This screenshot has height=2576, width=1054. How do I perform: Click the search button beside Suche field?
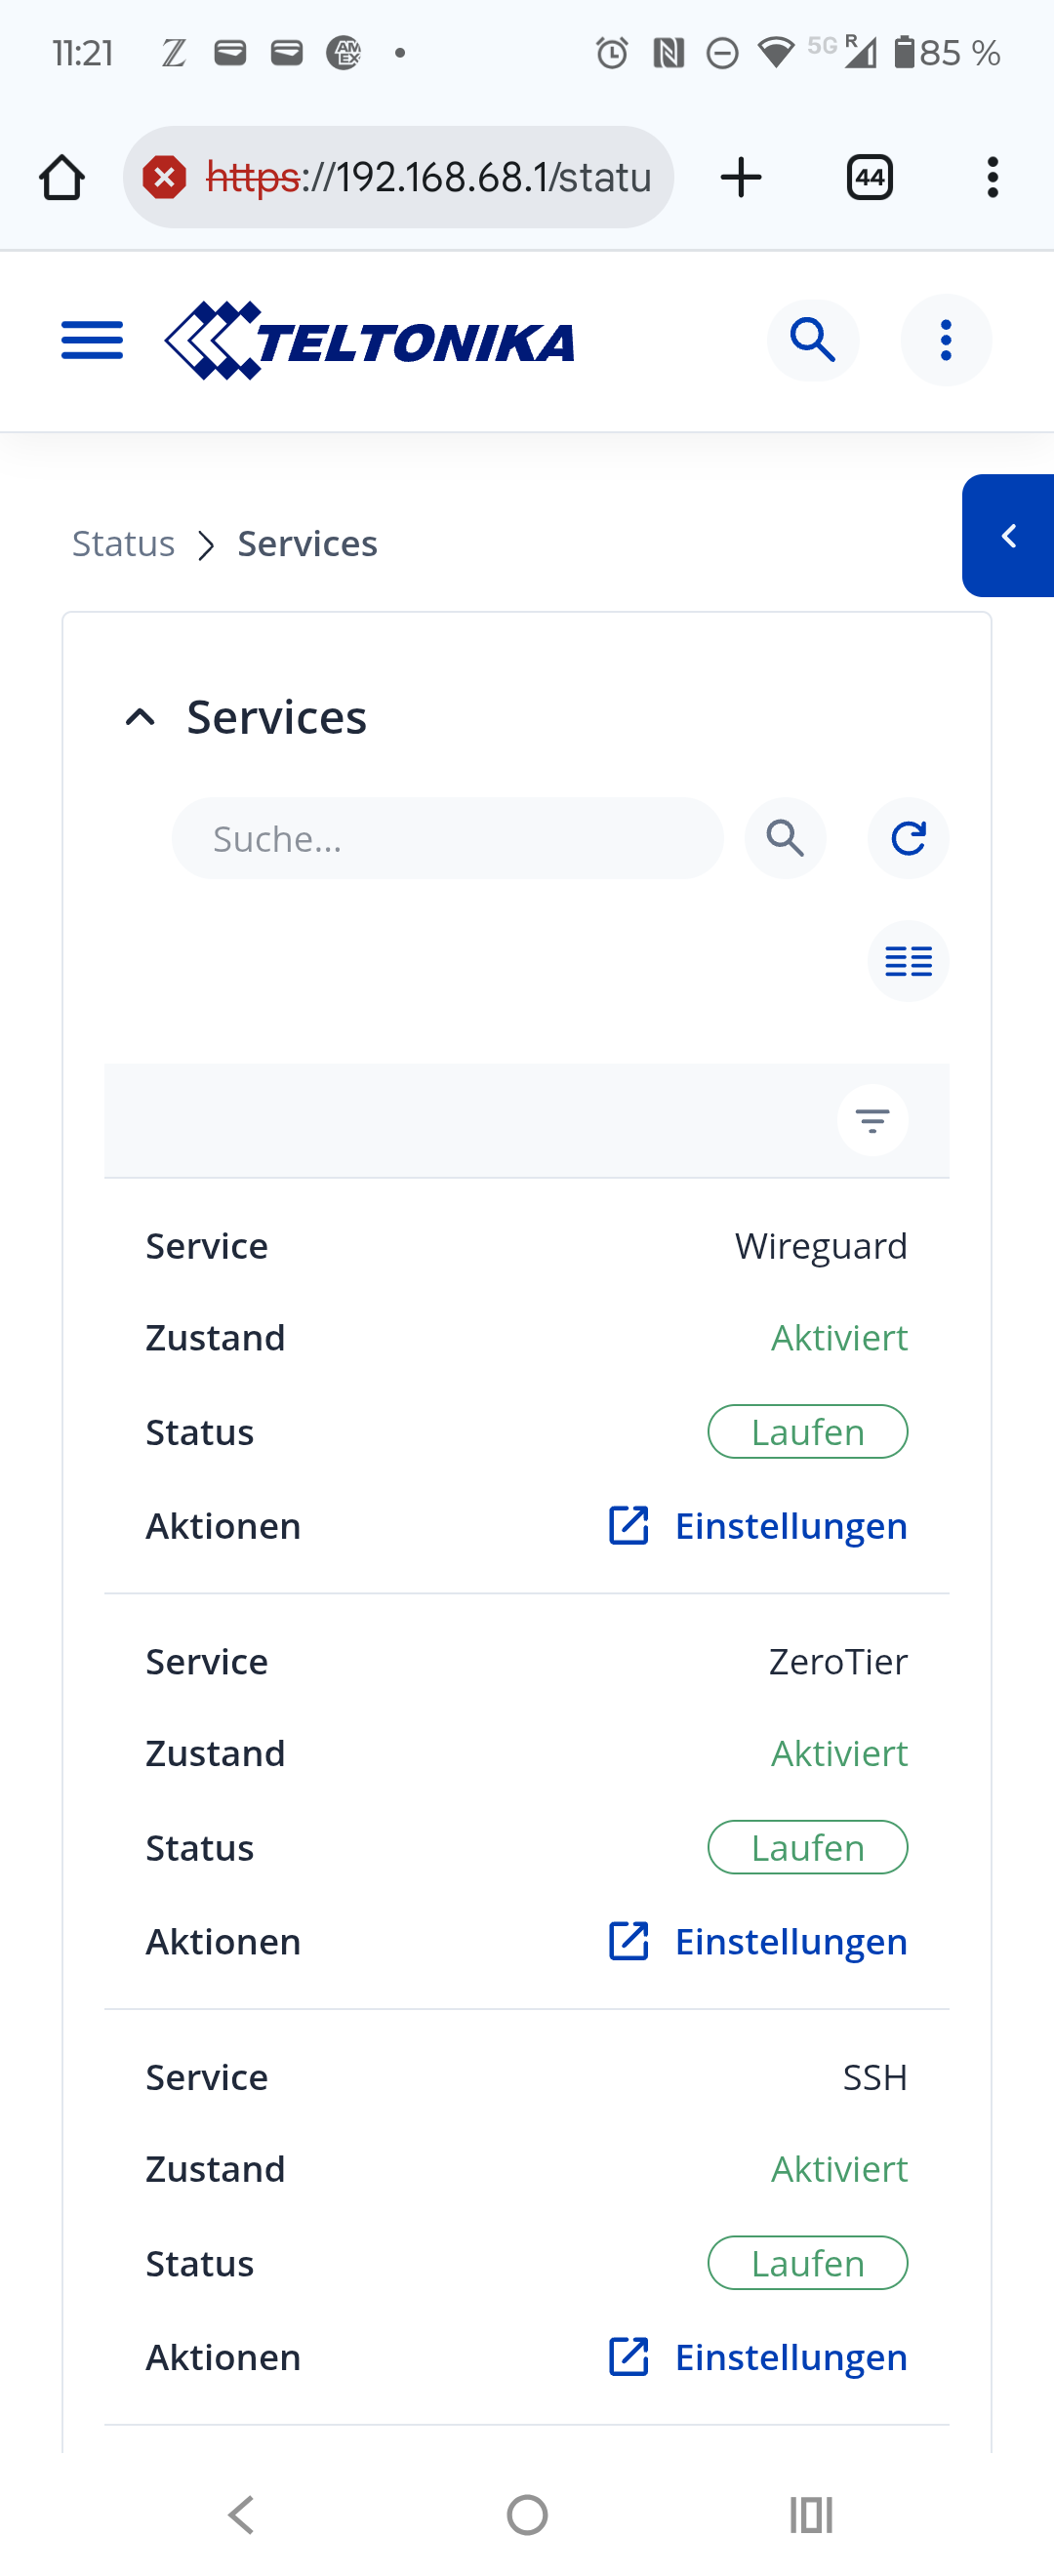point(785,838)
